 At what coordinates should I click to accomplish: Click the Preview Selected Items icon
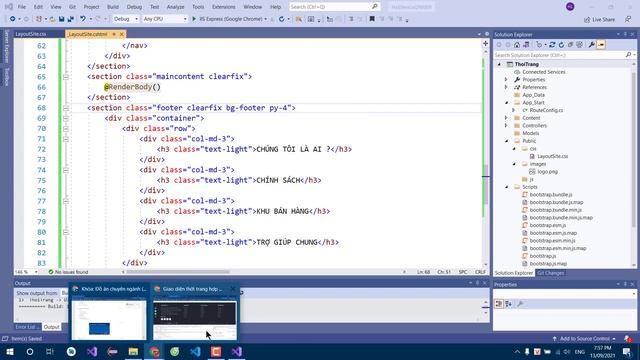click(601, 45)
